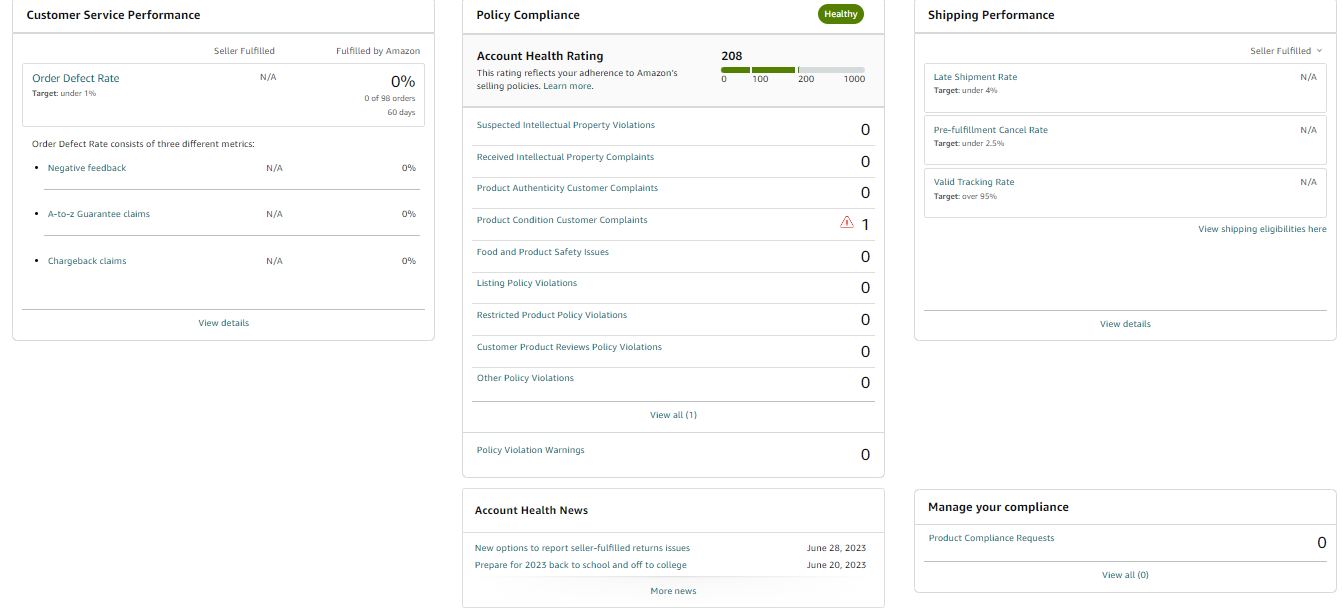Open Product Compliance Requests

pyautogui.click(x=991, y=538)
